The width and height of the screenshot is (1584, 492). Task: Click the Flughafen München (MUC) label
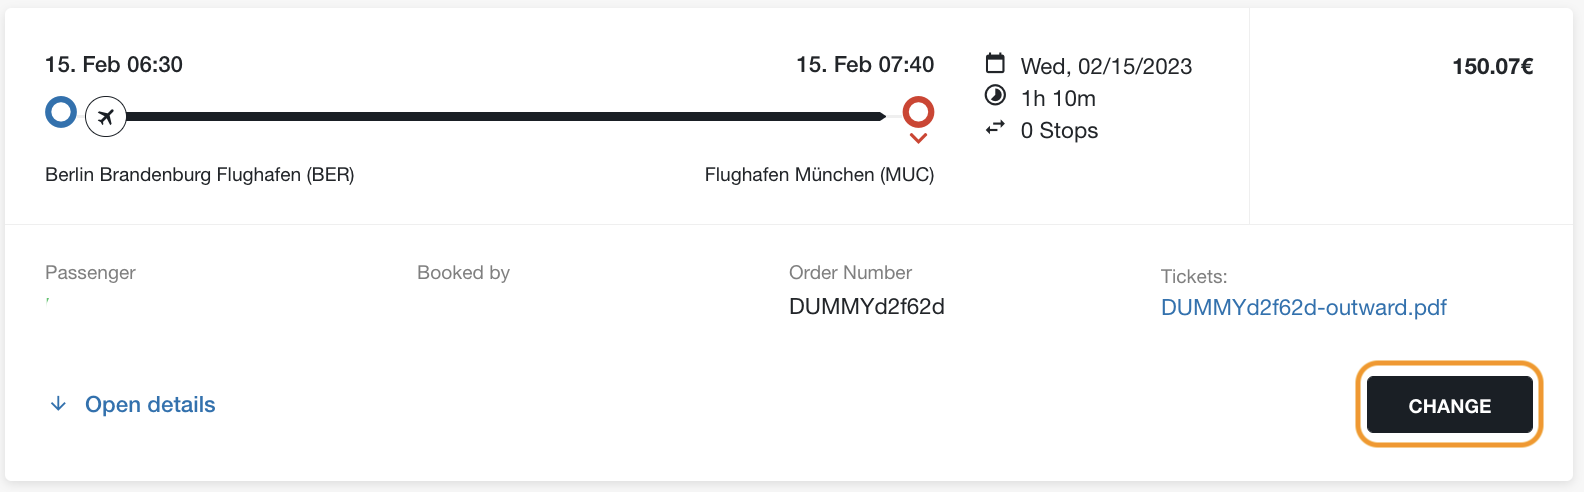coord(819,175)
